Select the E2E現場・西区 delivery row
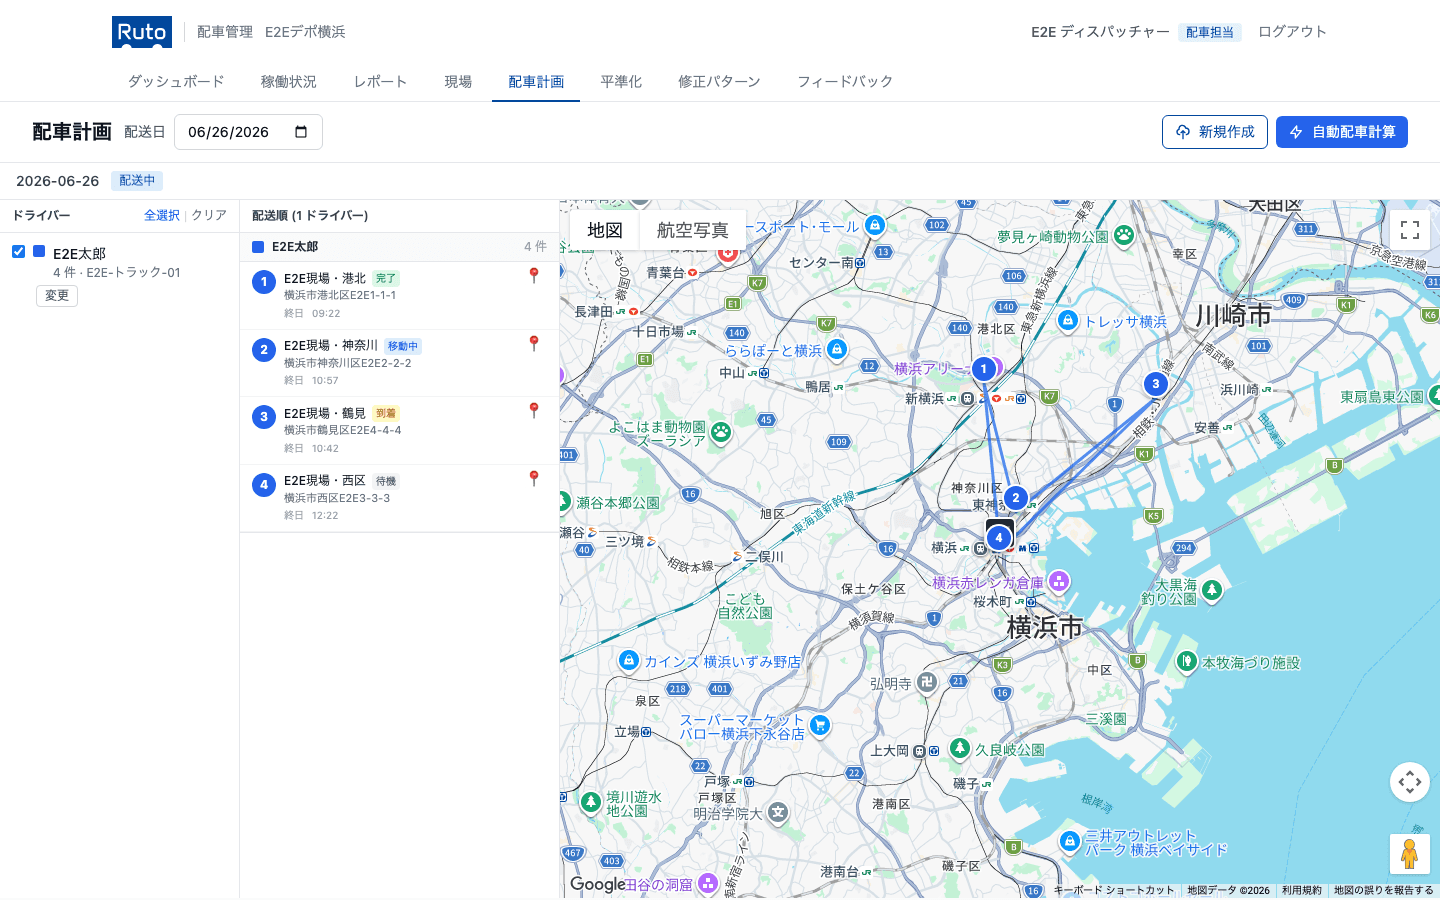This screenshot has height=900, width=1440. click(x=399, y=498)
